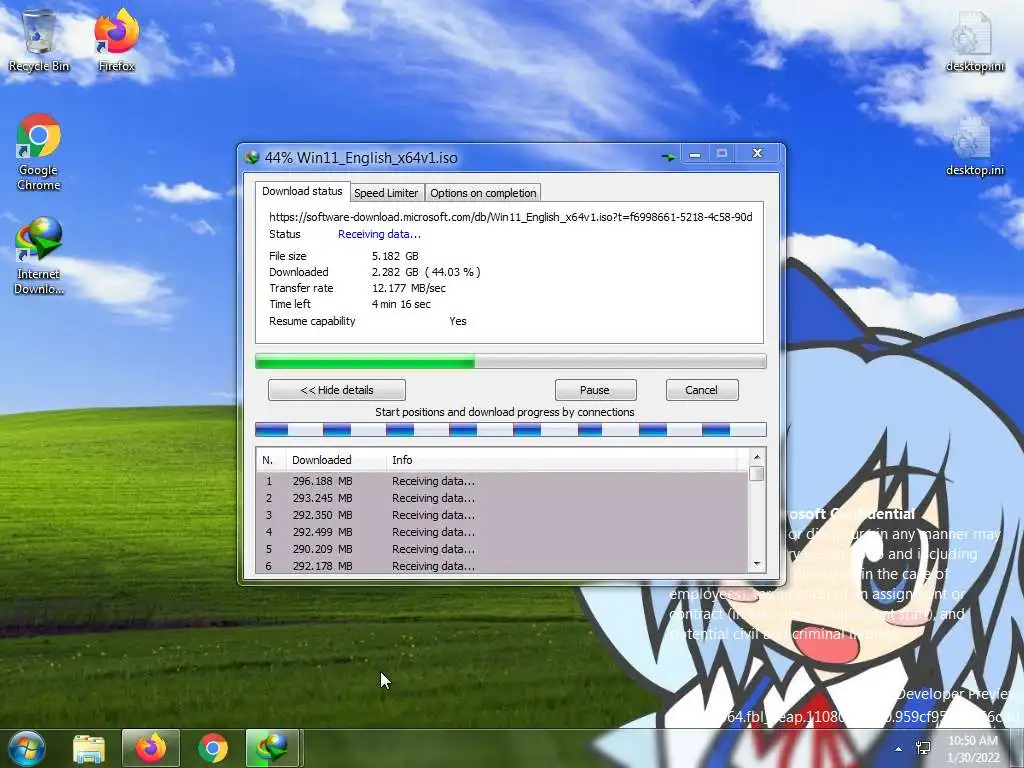1024x768 pixels.
Task: Switch to Chrome on the taskbar
Action: pos(213,748)
